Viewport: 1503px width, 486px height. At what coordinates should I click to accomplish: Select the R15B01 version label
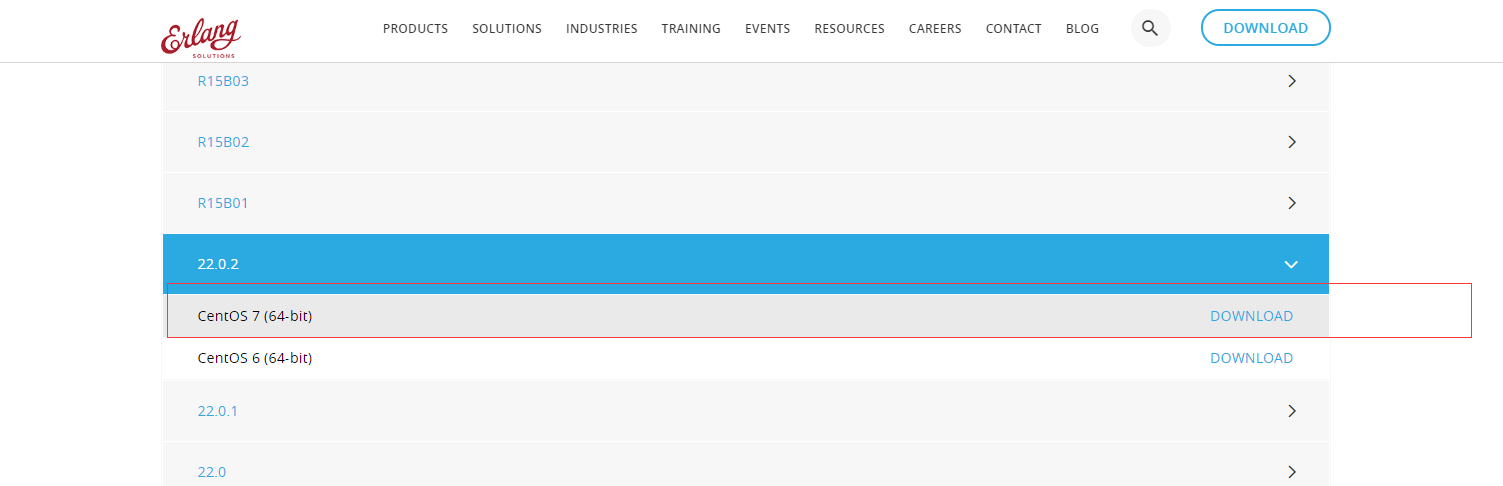(223, 203)
